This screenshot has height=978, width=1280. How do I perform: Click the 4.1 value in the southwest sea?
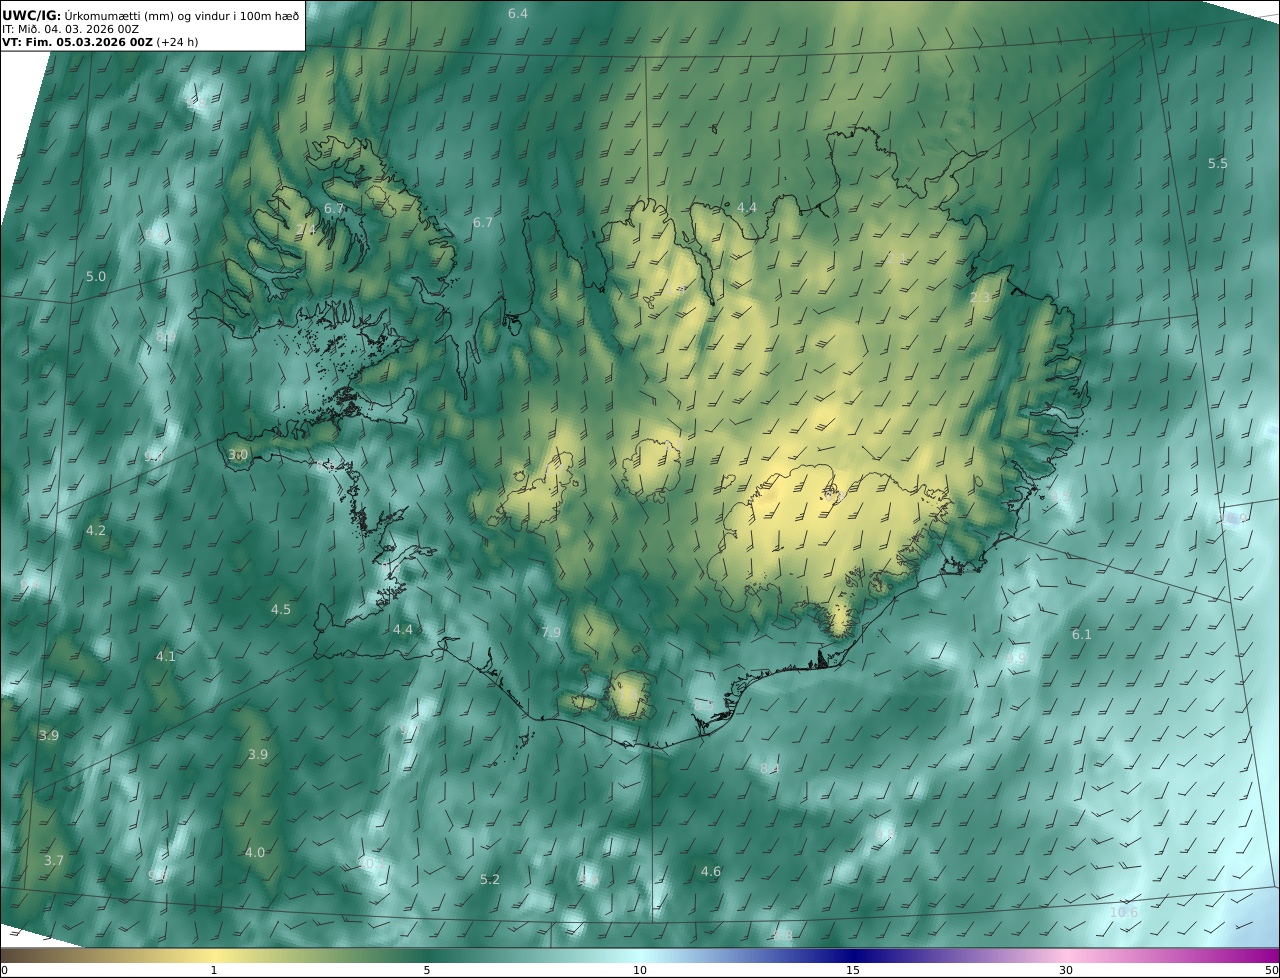[x=165, y=656]
